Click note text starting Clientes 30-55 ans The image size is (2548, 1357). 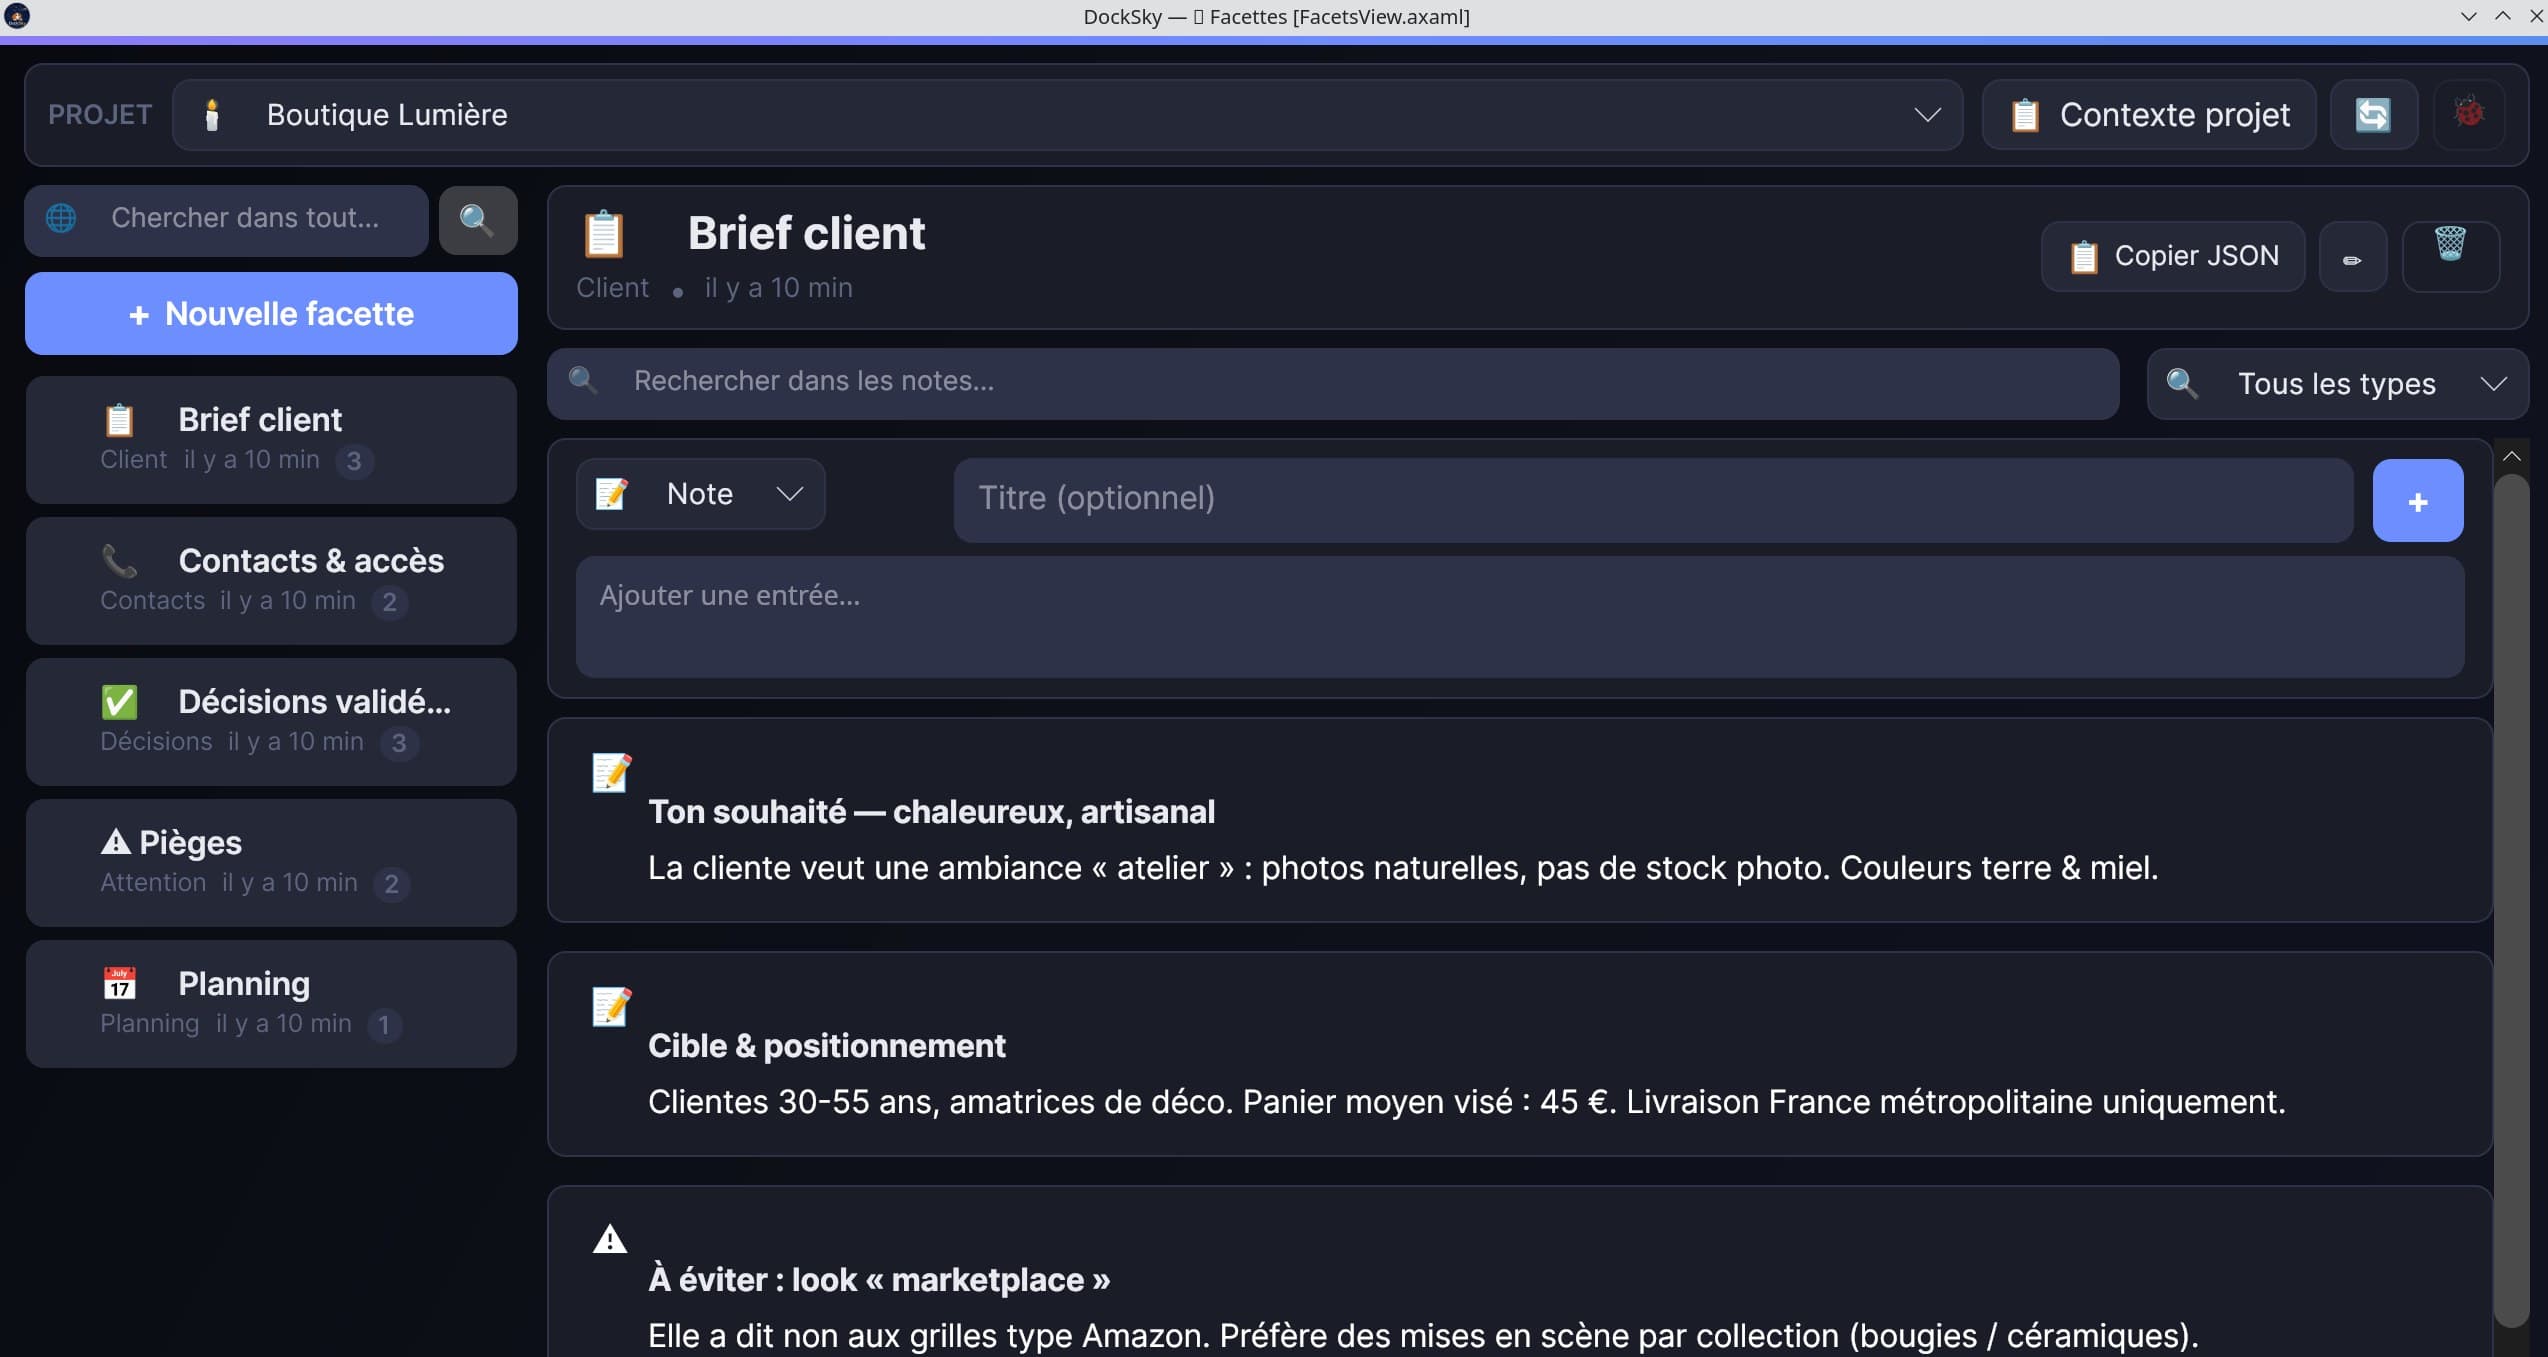1467,1102
